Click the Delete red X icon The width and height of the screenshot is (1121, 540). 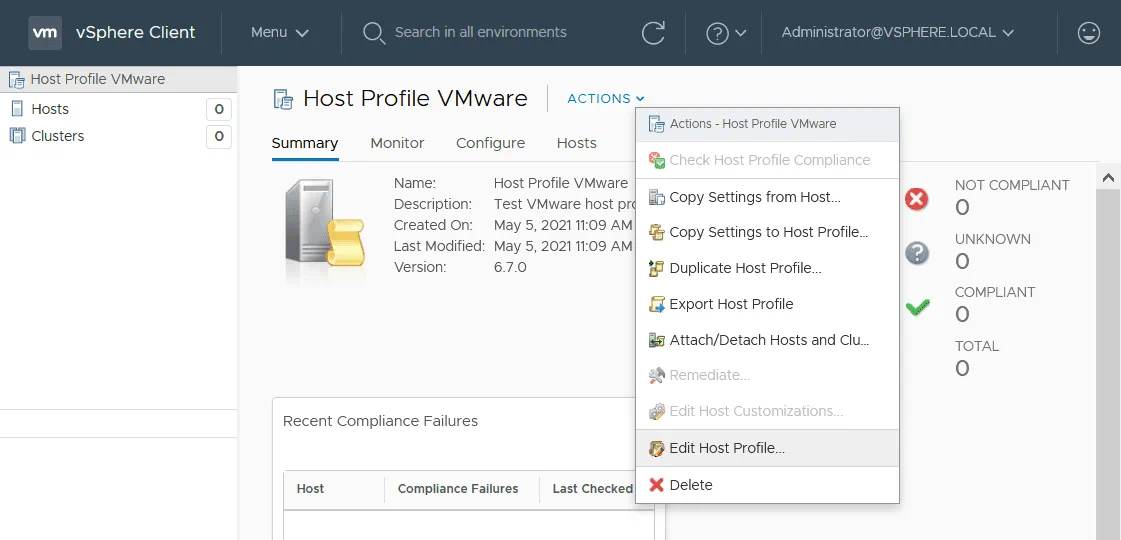[x=656, y=485]
